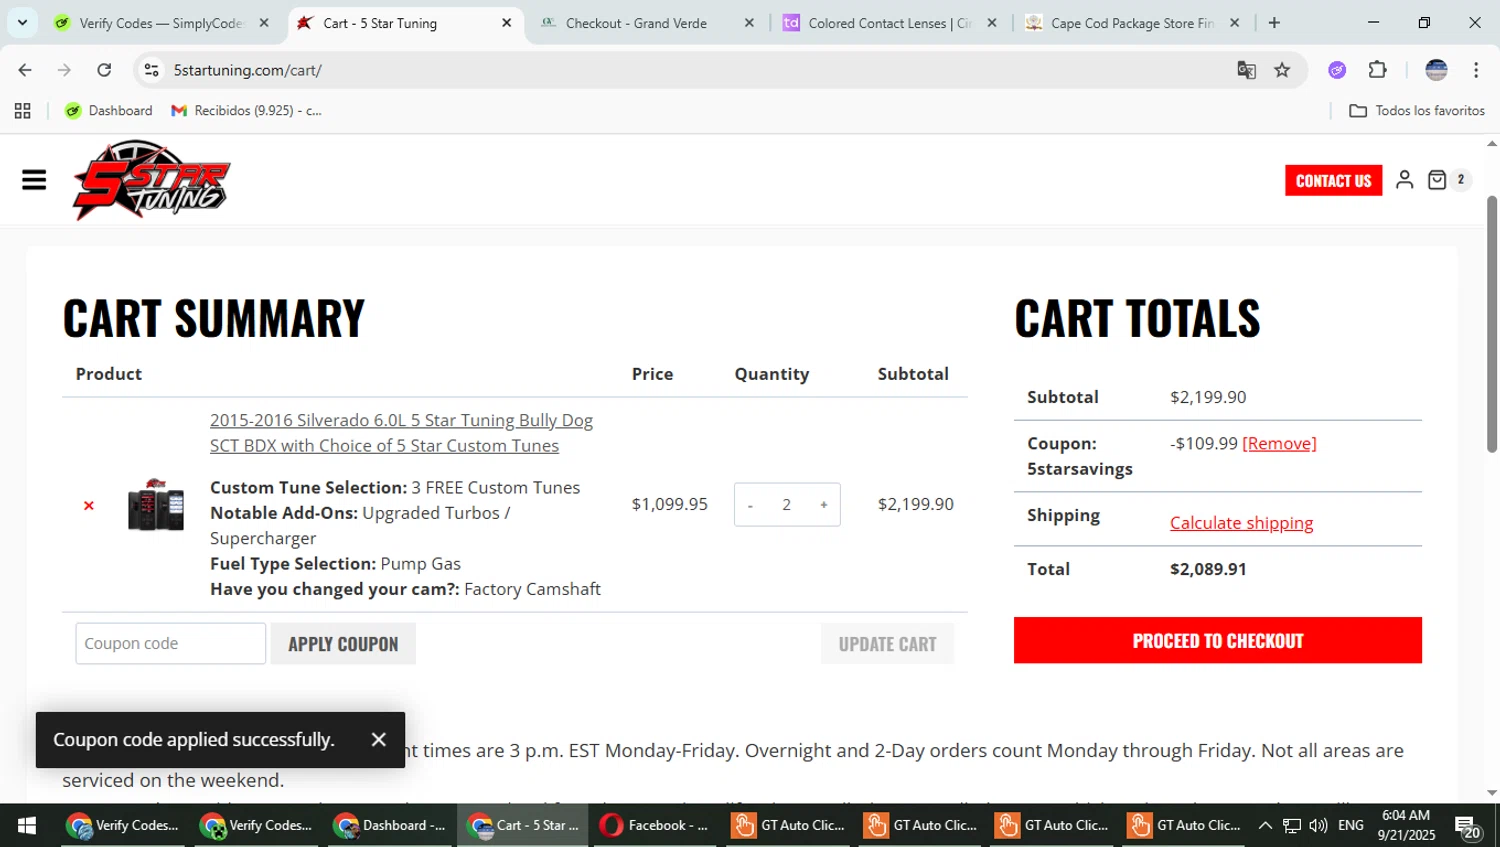Remove the Silverado item with red X
The width and height of the screenshot is (1500, 847).
tap(89, 506)
